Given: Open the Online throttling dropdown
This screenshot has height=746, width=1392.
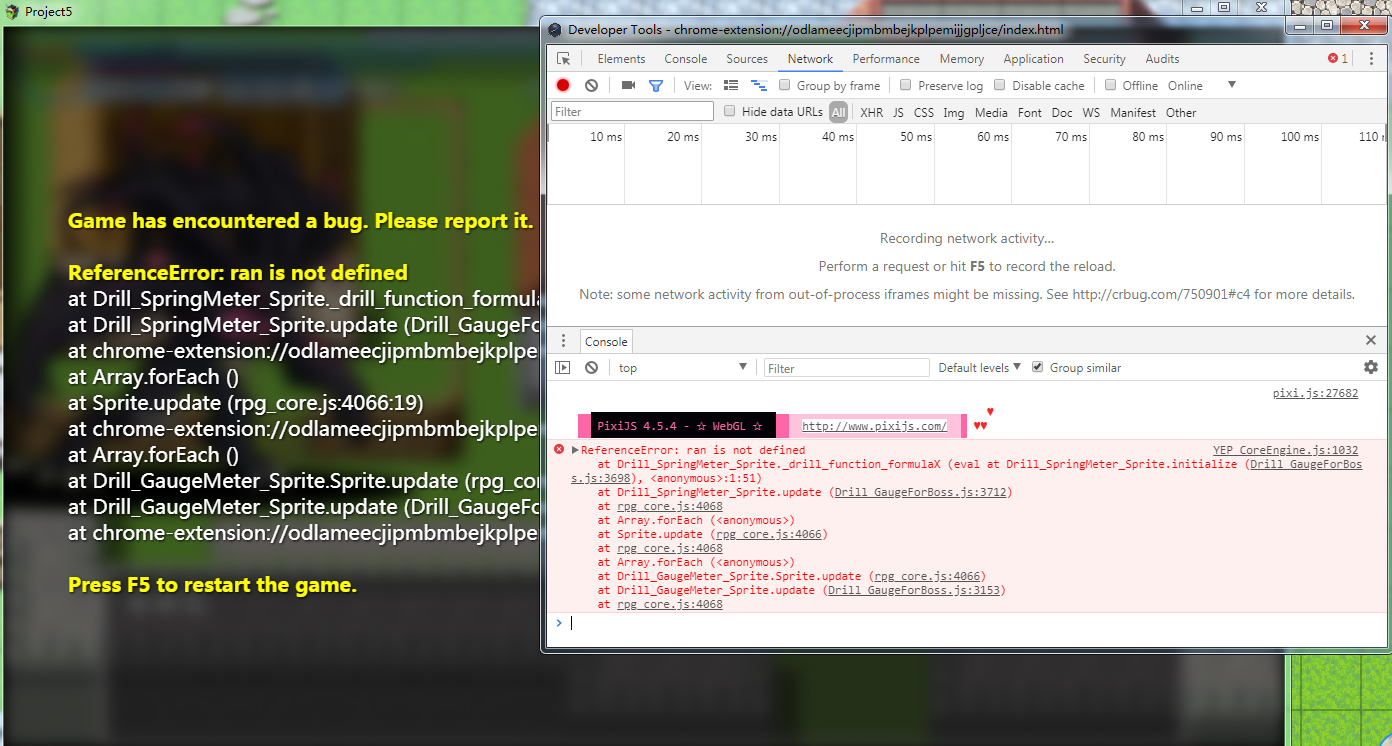Looking at the screenshot, I should coord(1203,86).
